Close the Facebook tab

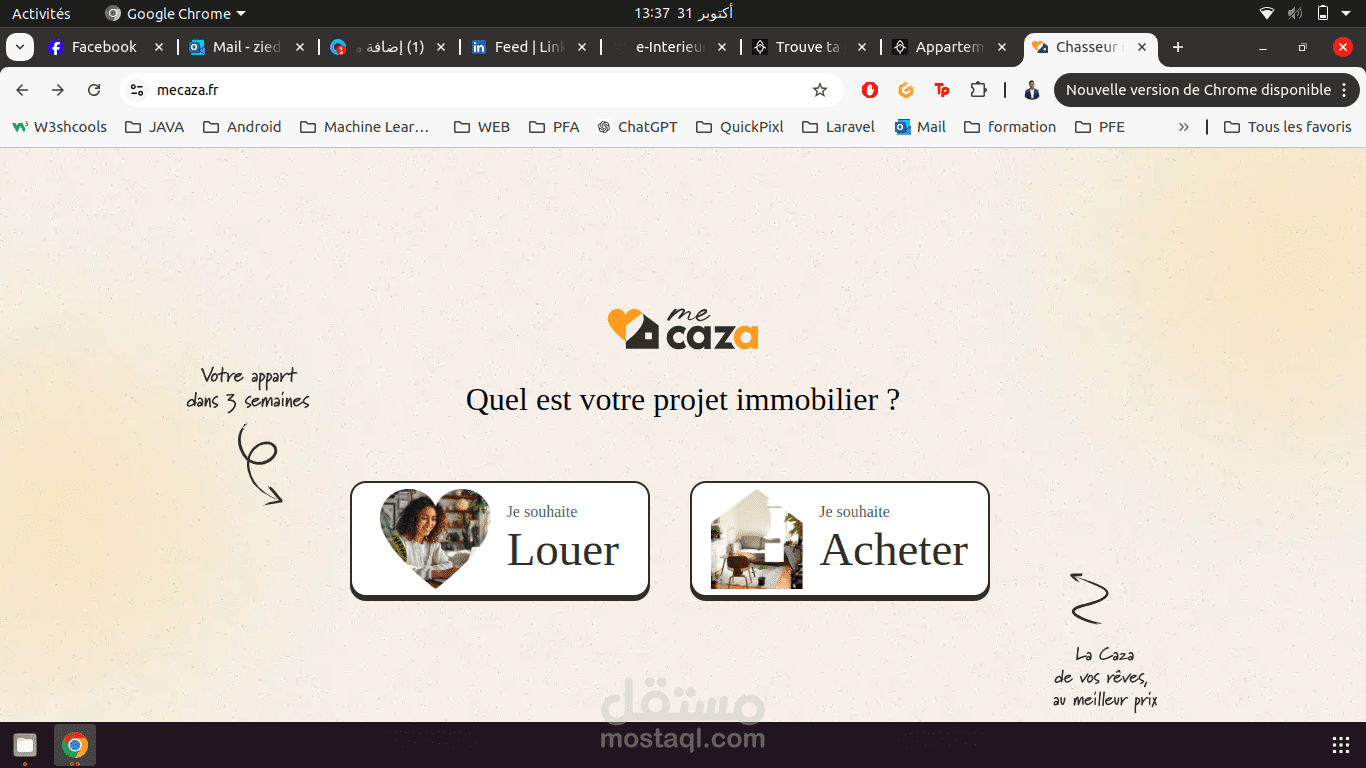[159, 47]
